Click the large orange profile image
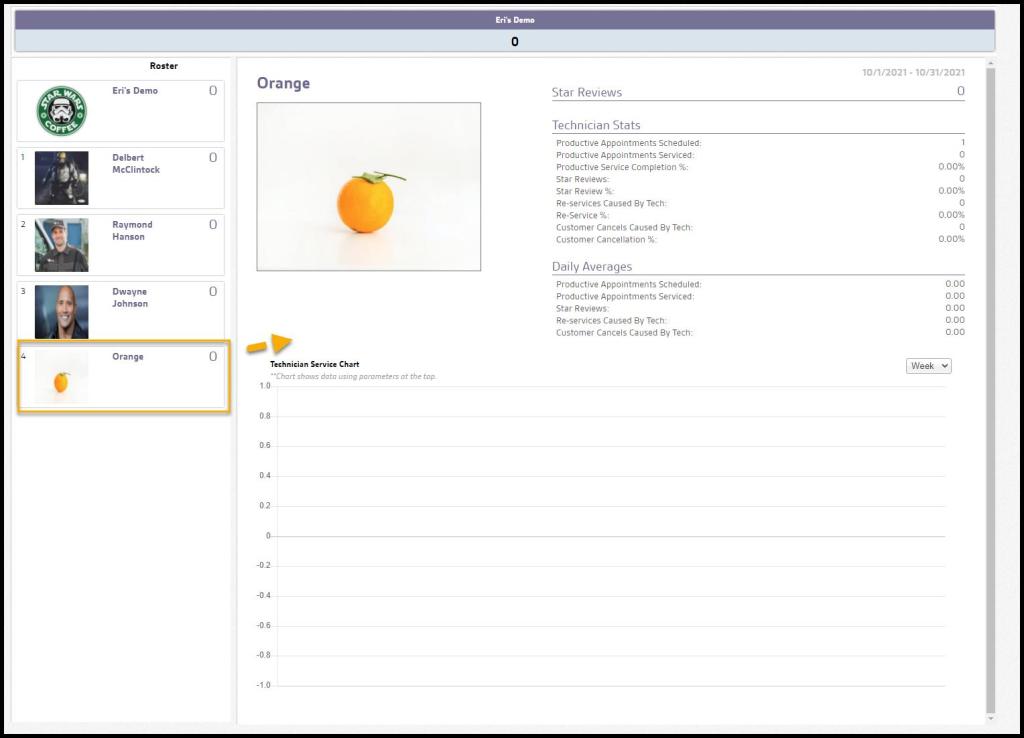 (368, 186)
